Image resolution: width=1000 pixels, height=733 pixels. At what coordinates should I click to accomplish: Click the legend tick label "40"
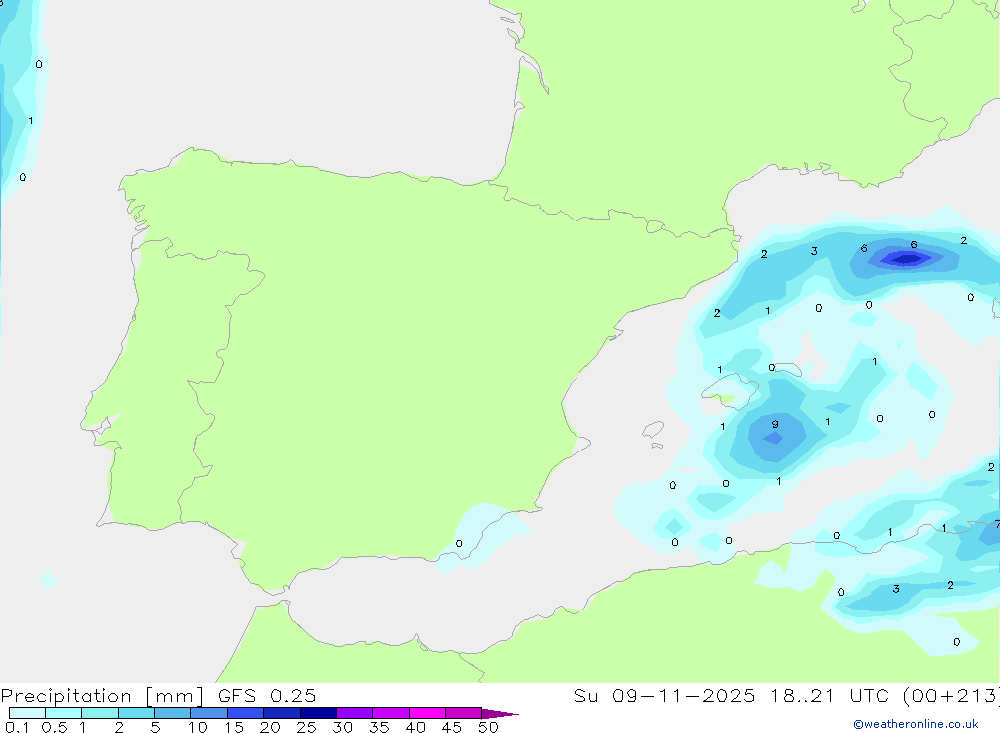[x=415, y=727]
